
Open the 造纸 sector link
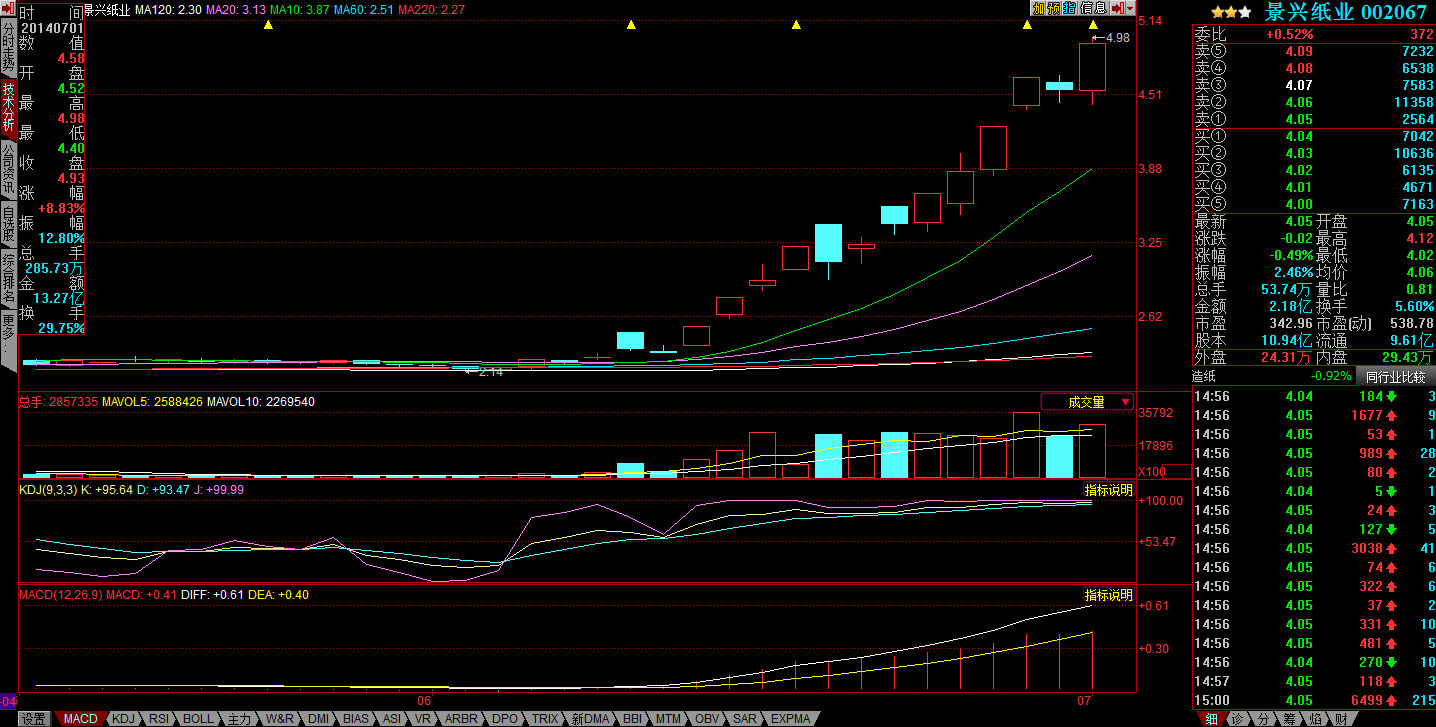click(1204, 376)
